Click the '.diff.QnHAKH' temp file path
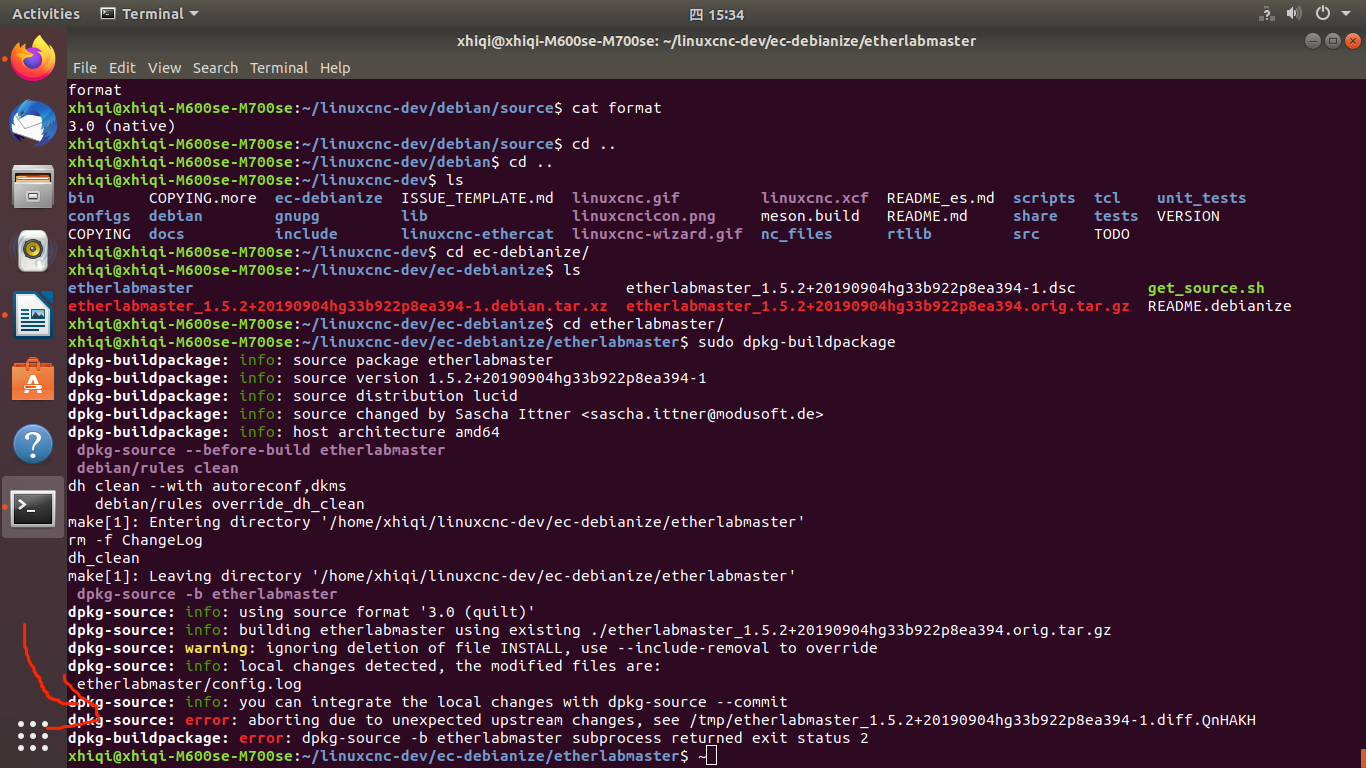The height and width of the screenshot is (768, 1366). [x=1201, y=720]
